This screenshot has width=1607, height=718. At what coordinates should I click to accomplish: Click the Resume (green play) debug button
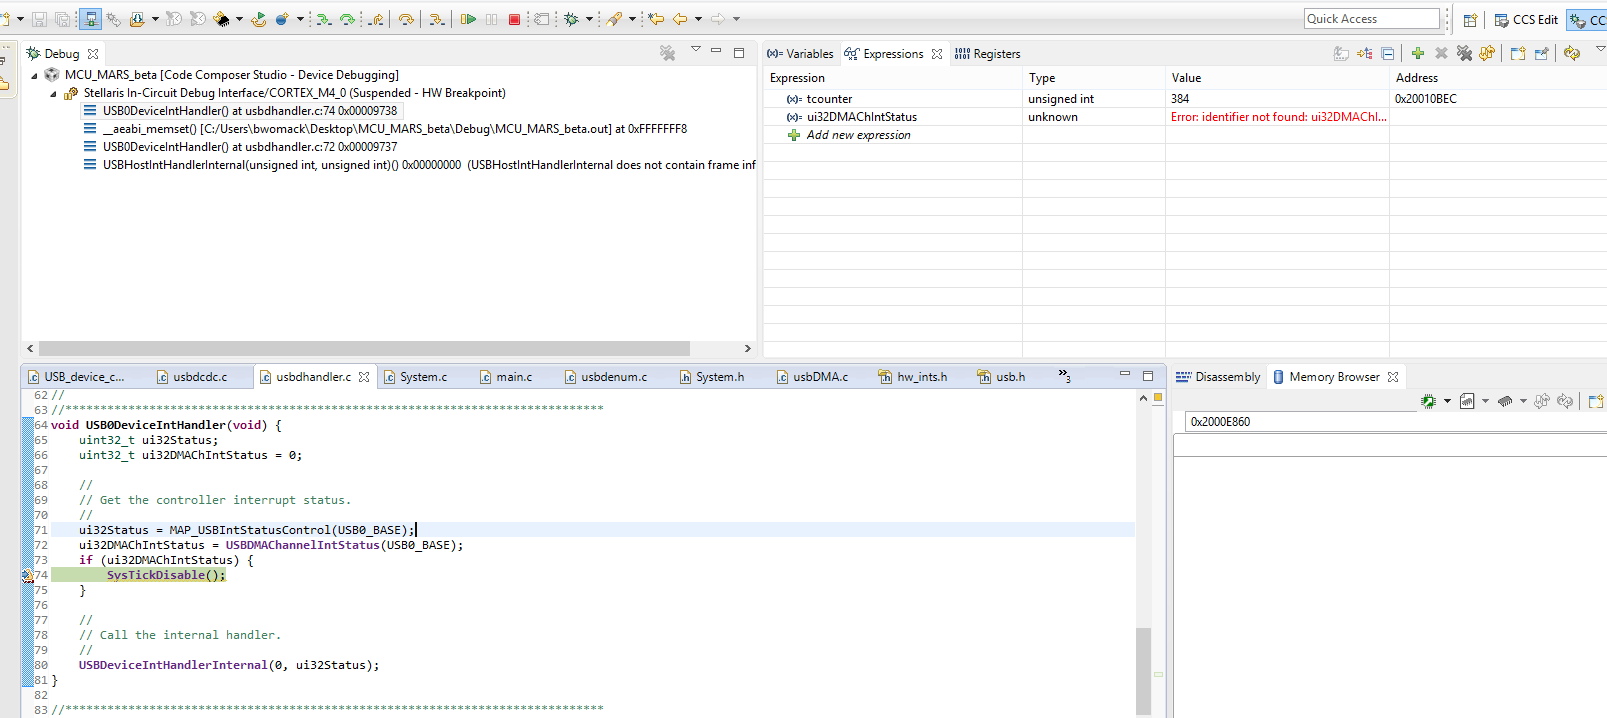[x=468, y=19]
